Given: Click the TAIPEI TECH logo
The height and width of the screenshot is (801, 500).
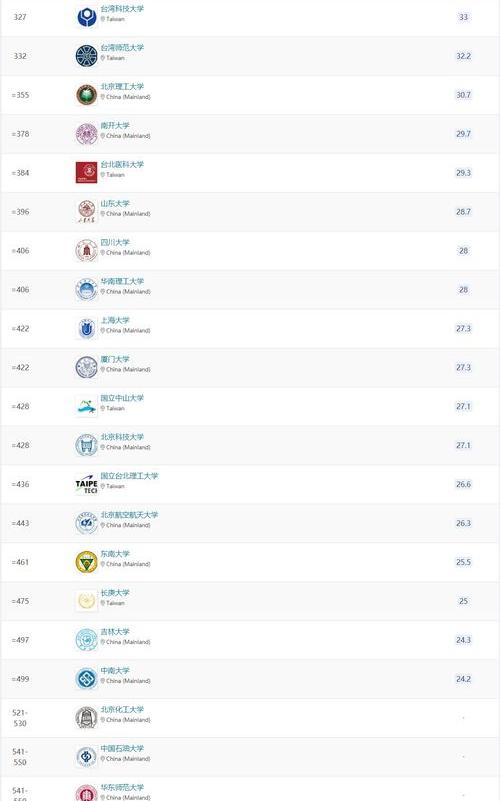Looking at the screenshot, I should click(86, 484).
